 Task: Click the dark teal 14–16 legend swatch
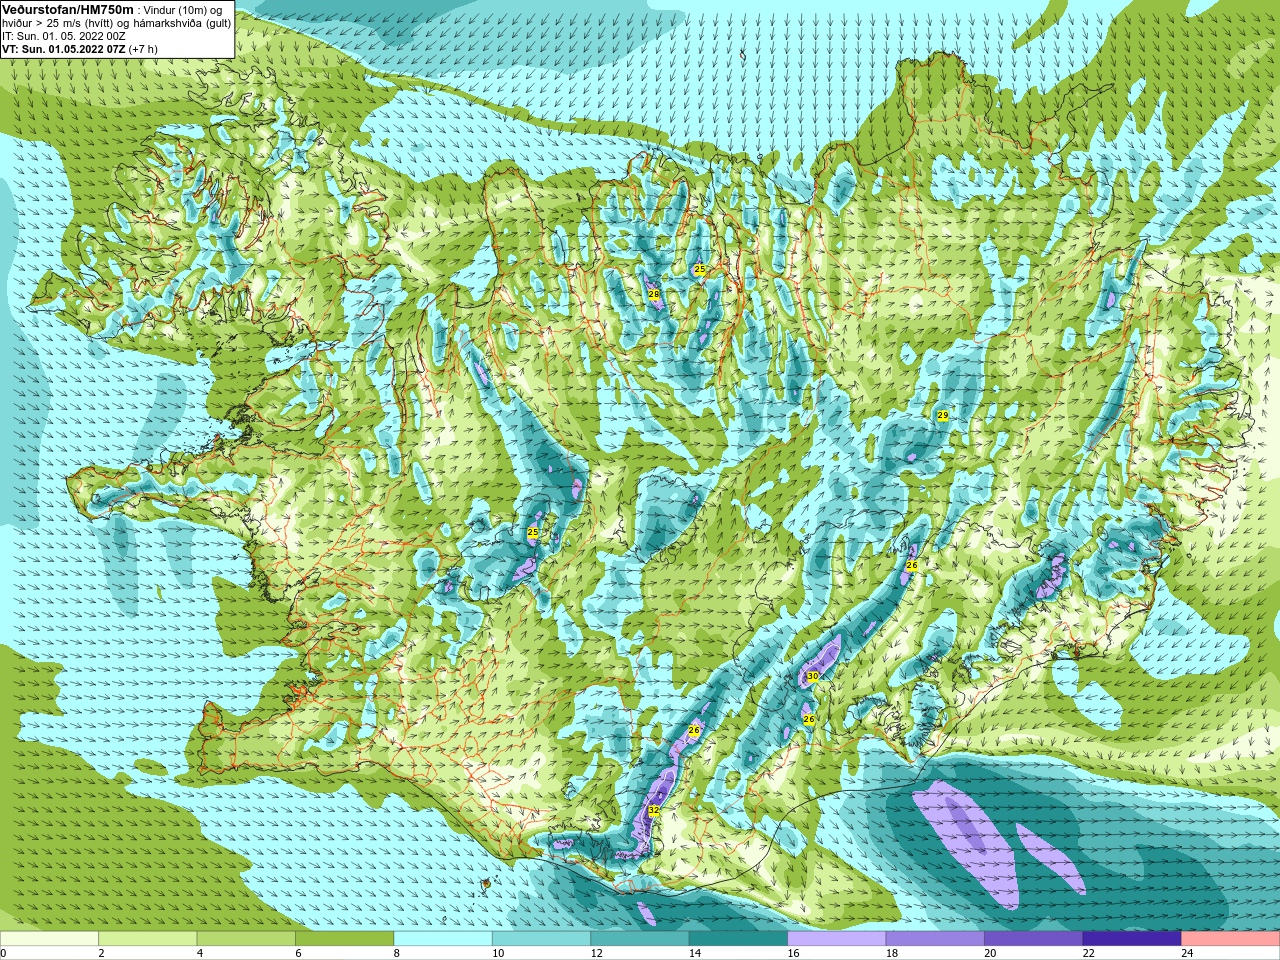tap(738, 938)
